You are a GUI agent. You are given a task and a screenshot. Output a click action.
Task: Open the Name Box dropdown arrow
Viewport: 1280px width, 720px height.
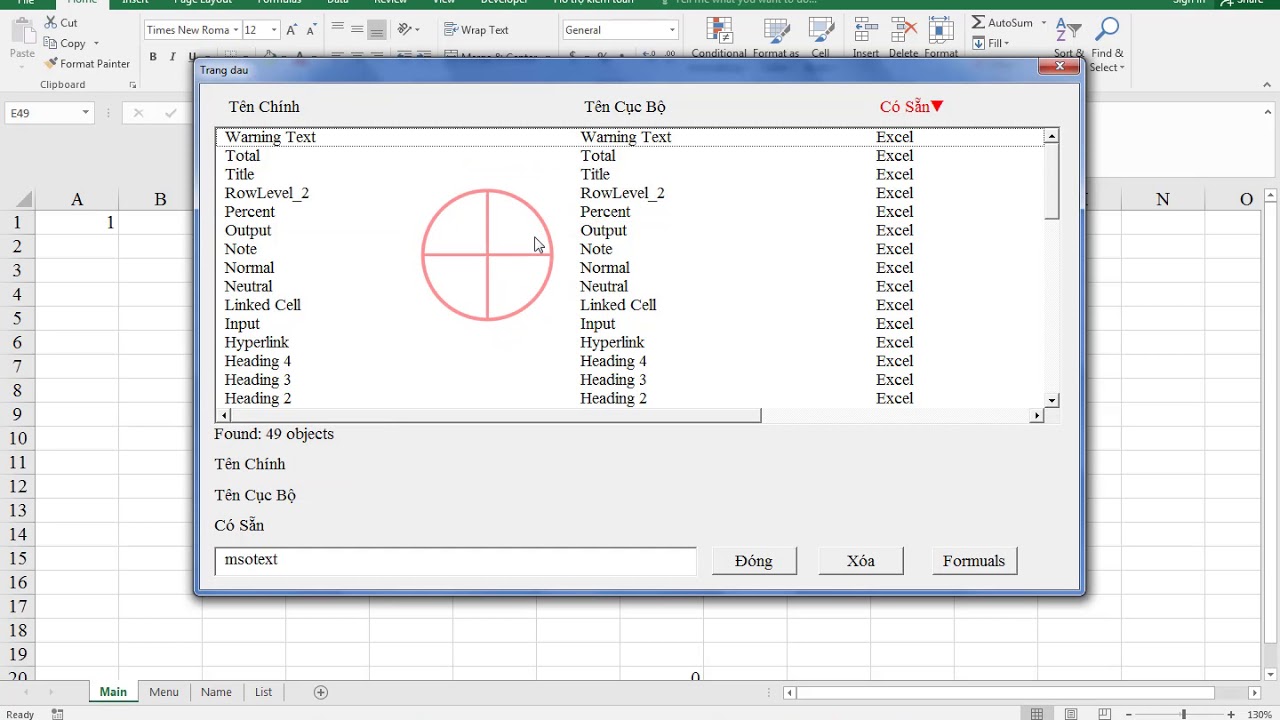[86, 113]
